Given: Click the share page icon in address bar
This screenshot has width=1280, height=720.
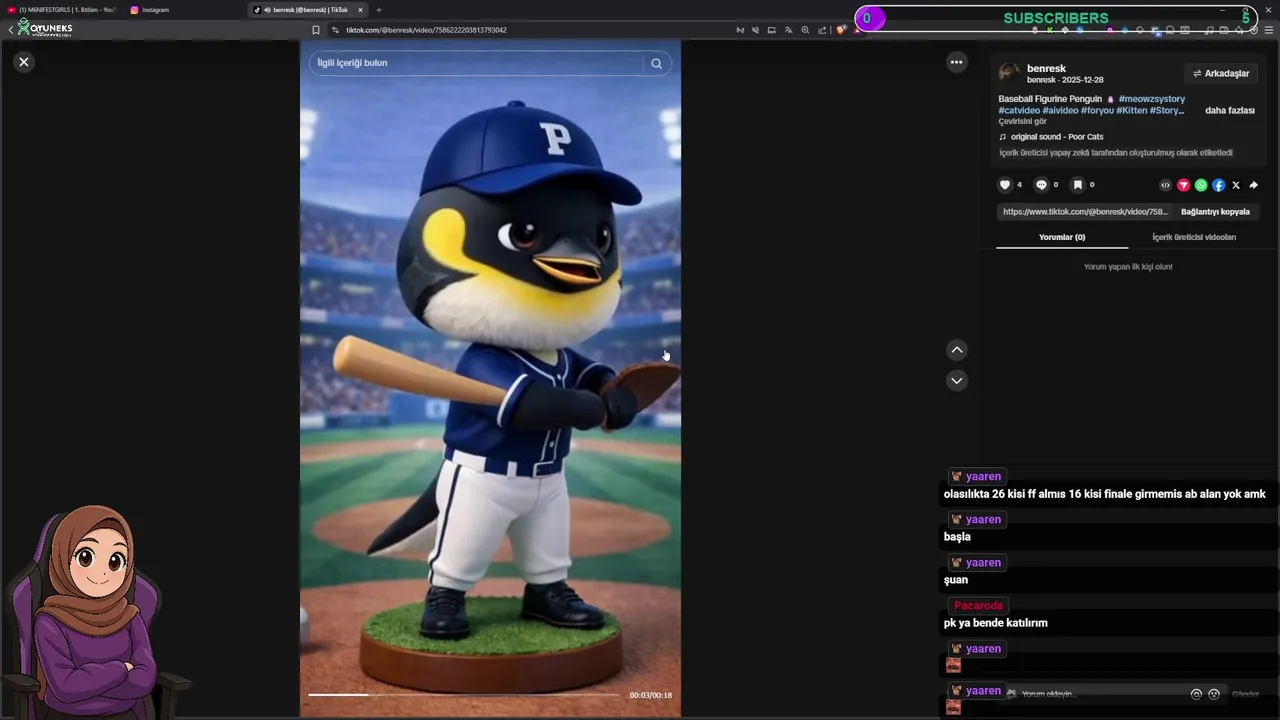Looking at the screenshot, I should (822, 30).
